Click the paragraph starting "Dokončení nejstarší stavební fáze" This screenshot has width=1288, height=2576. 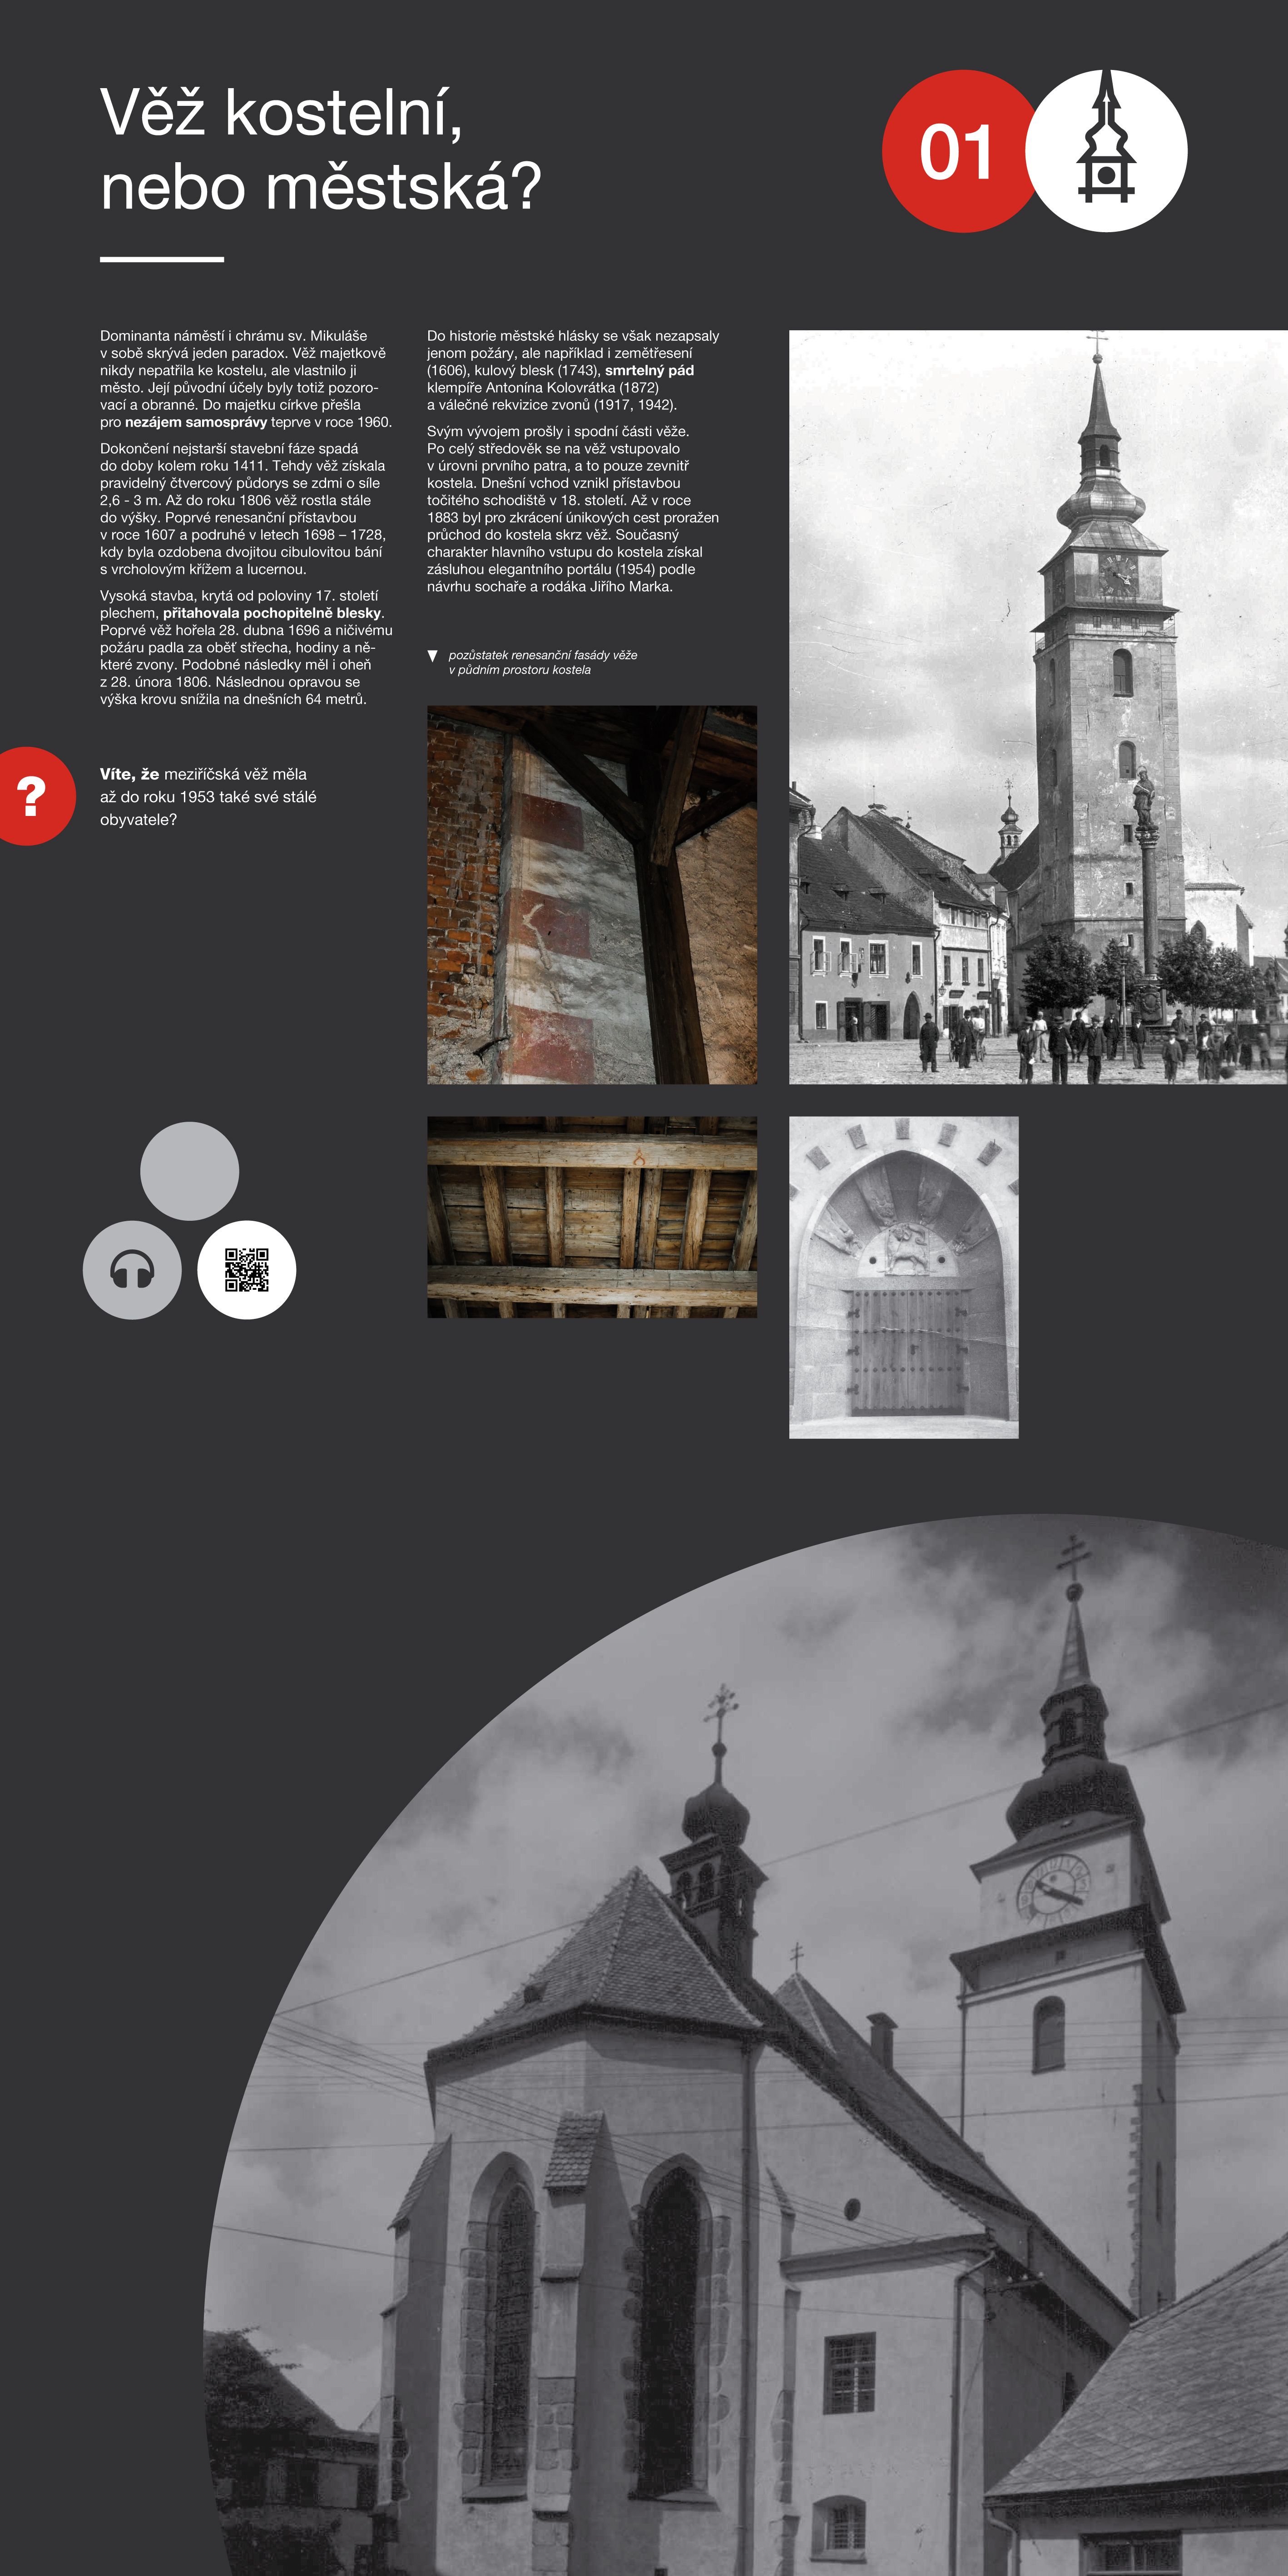pyautogui.click(x=243, y=509)
